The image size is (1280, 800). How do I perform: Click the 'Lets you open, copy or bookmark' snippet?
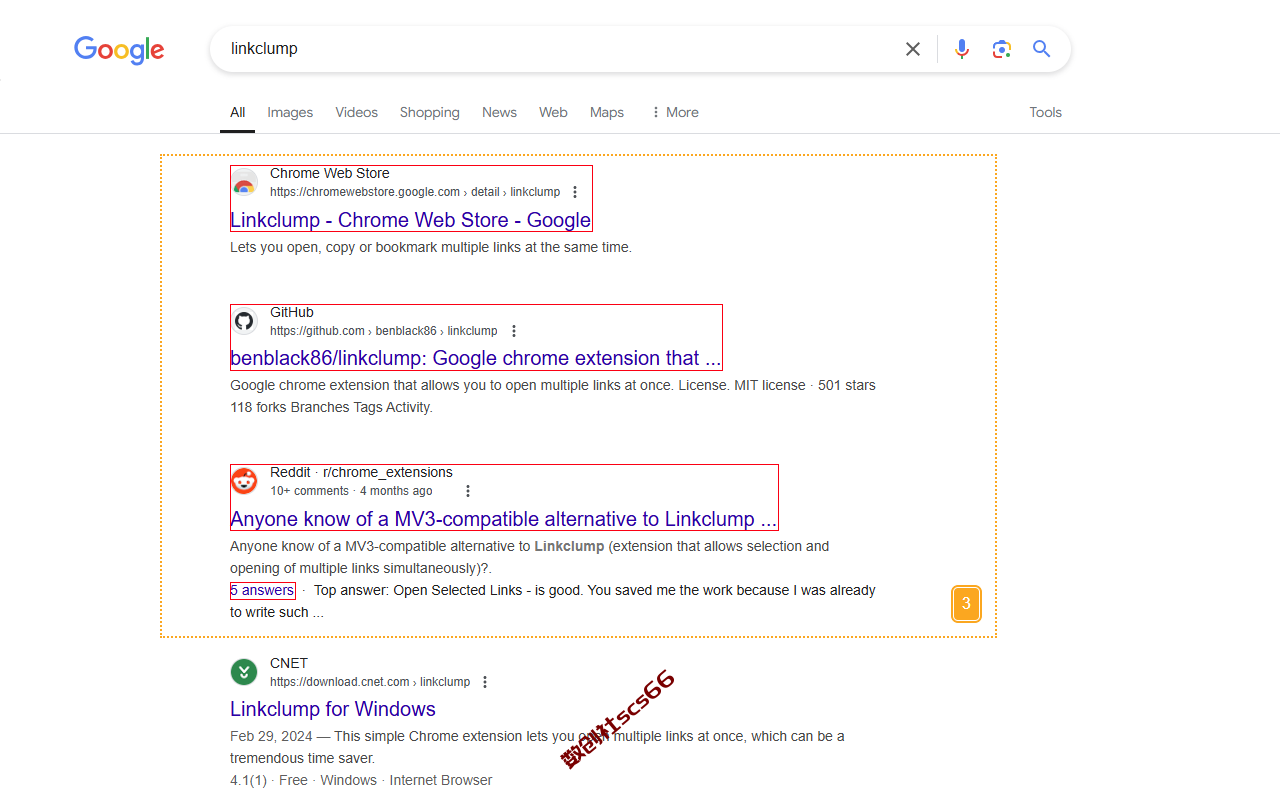[x=431, y=247]
